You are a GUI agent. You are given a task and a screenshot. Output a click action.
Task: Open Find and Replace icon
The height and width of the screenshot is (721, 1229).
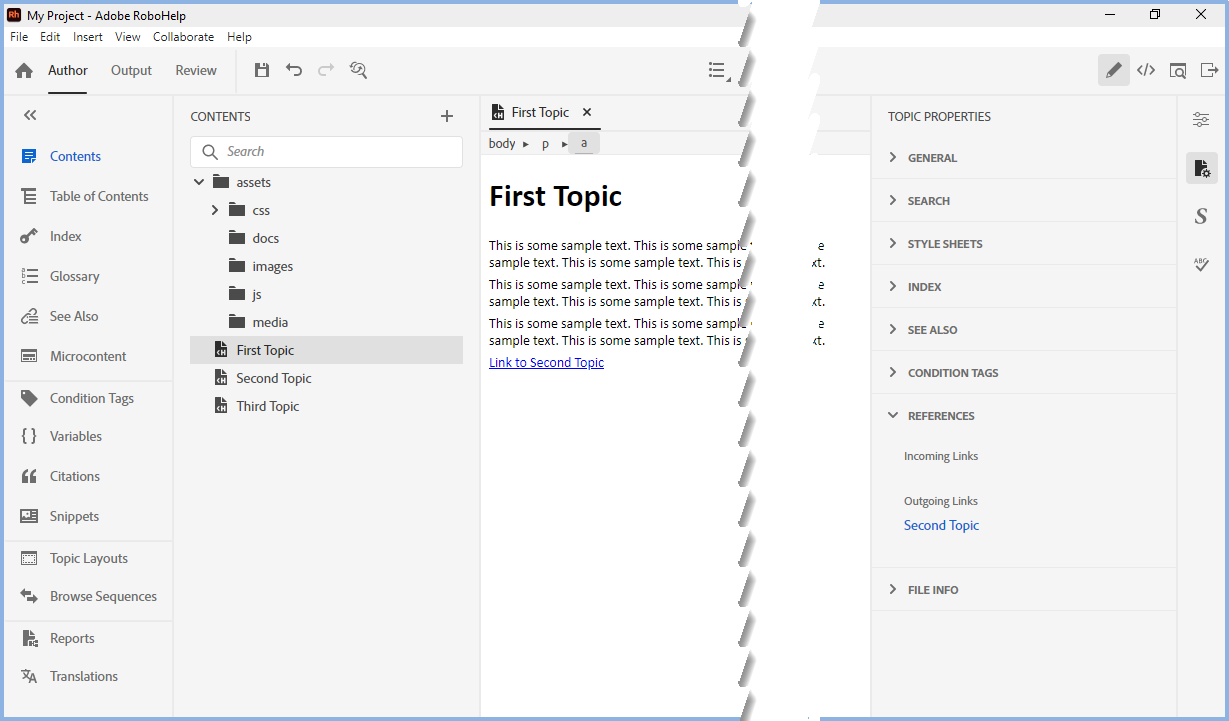358,70
